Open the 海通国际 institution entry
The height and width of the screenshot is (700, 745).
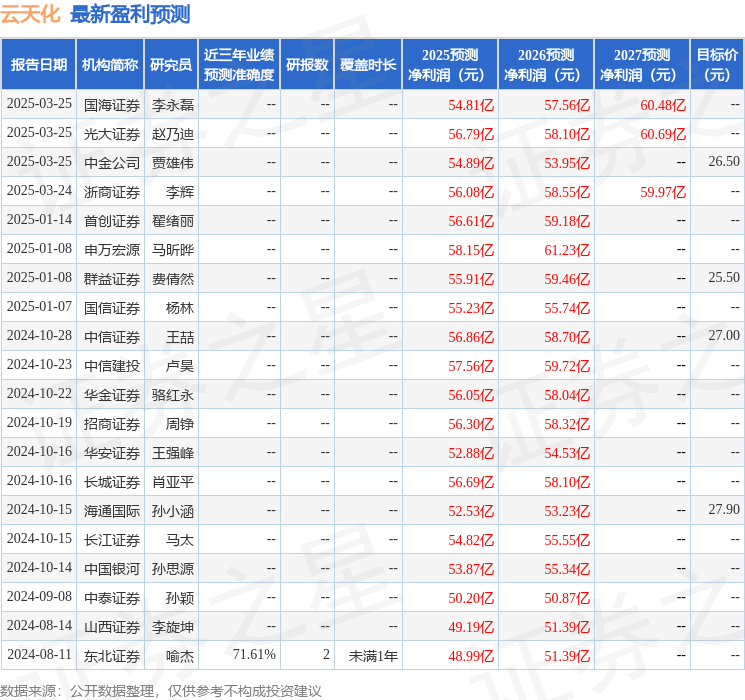111,510
